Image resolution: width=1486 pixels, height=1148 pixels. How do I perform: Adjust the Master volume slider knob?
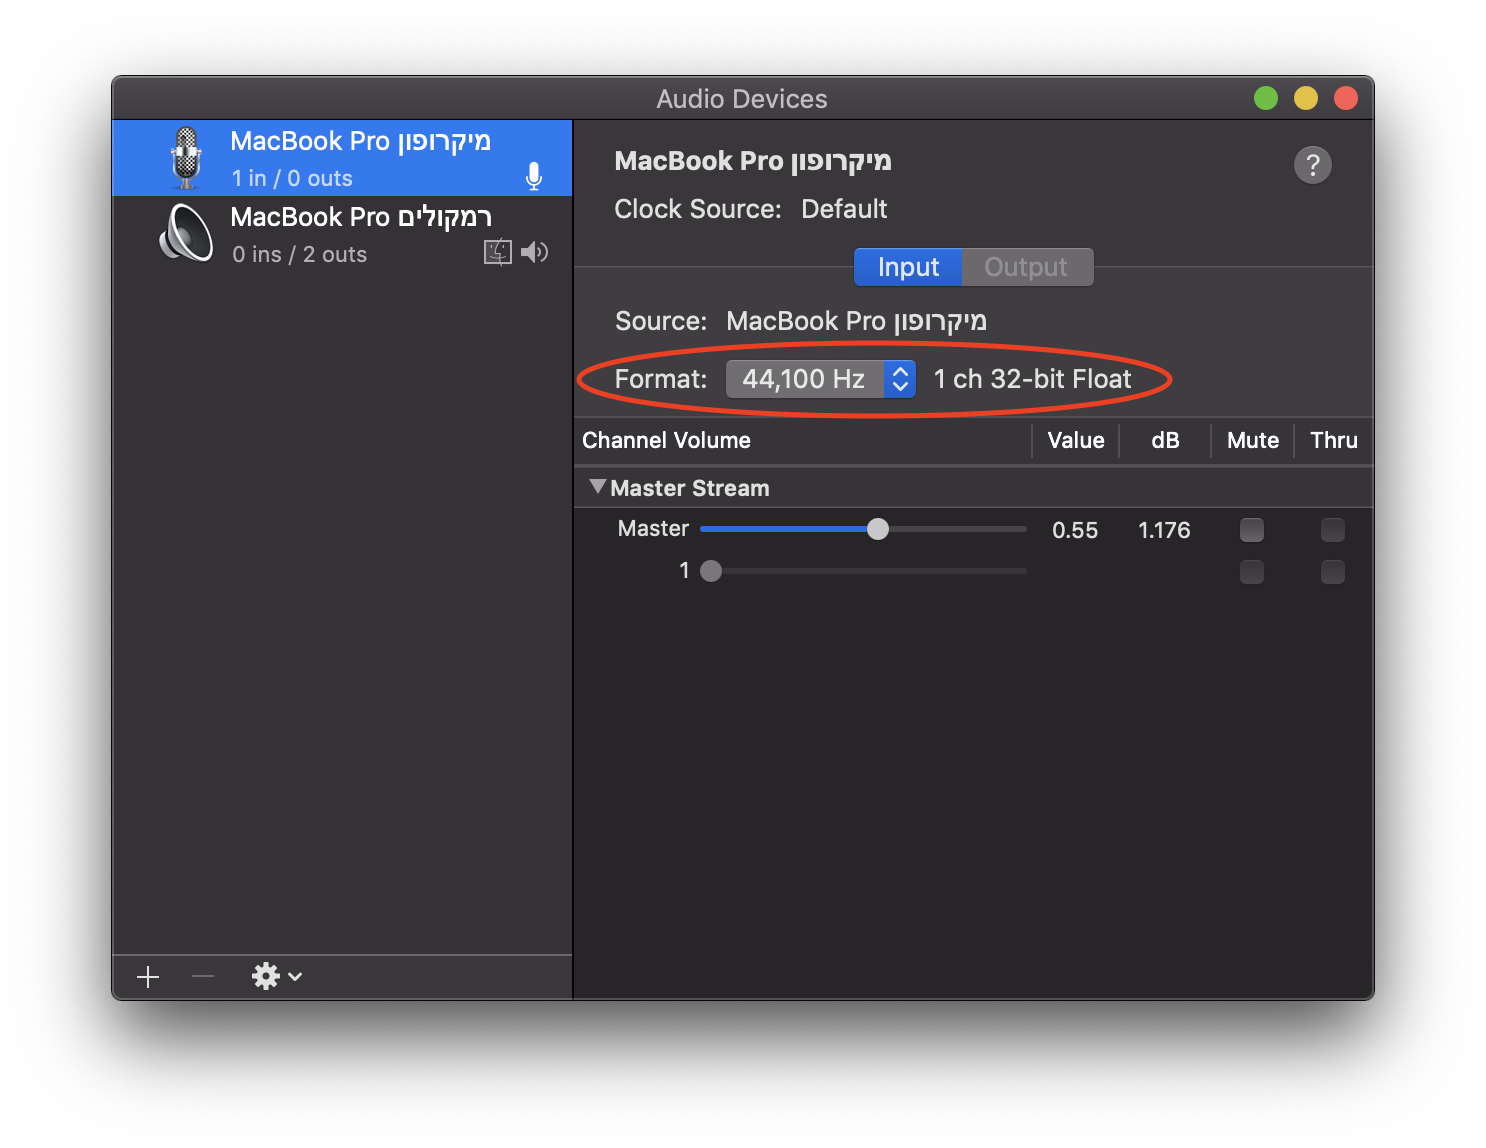(878, 529)
